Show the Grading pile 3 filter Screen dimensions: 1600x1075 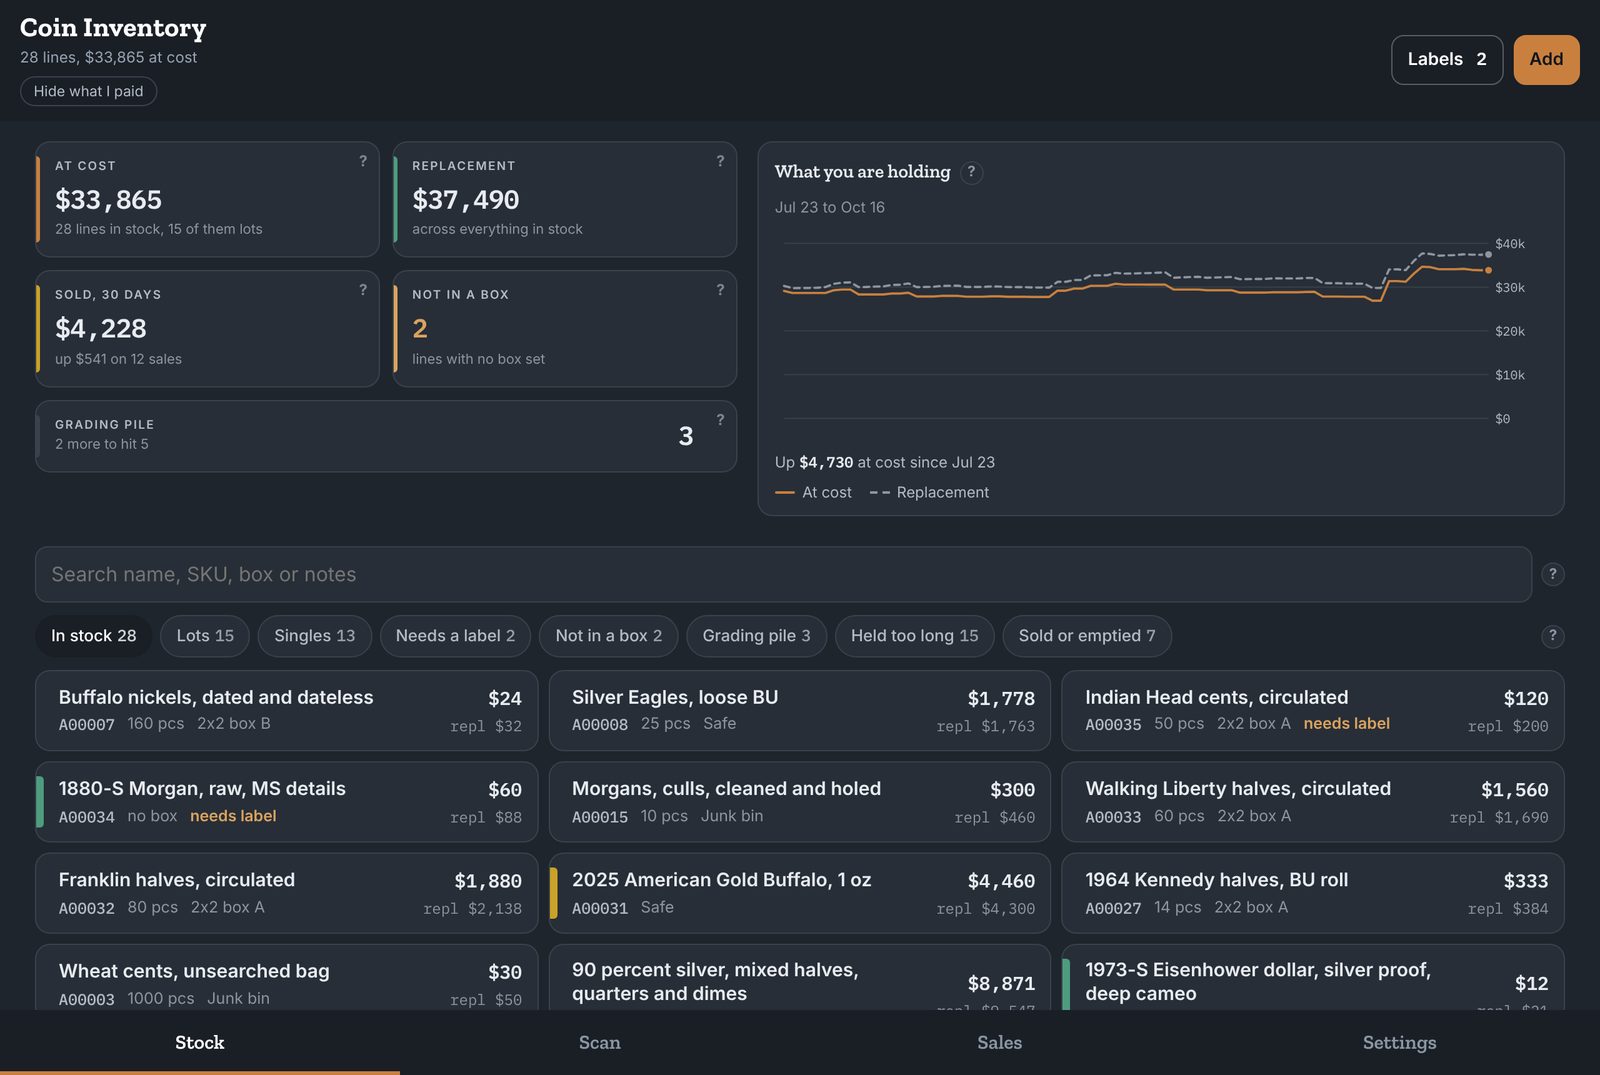coord(756,636)
